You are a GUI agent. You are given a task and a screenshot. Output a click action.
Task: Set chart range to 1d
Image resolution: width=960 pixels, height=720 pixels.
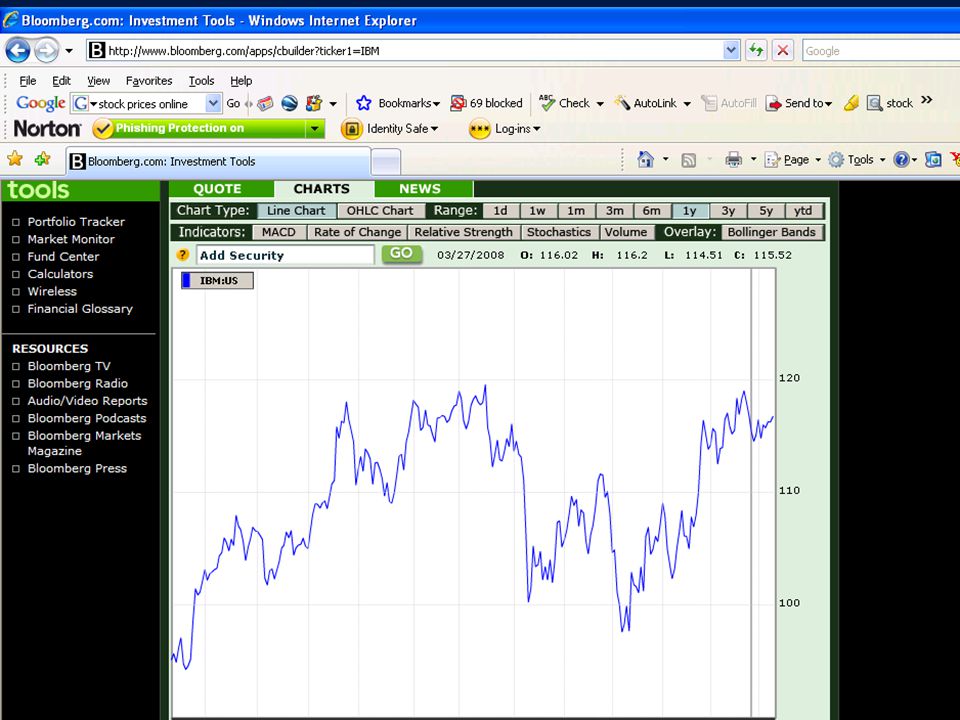tap(500, 211)
